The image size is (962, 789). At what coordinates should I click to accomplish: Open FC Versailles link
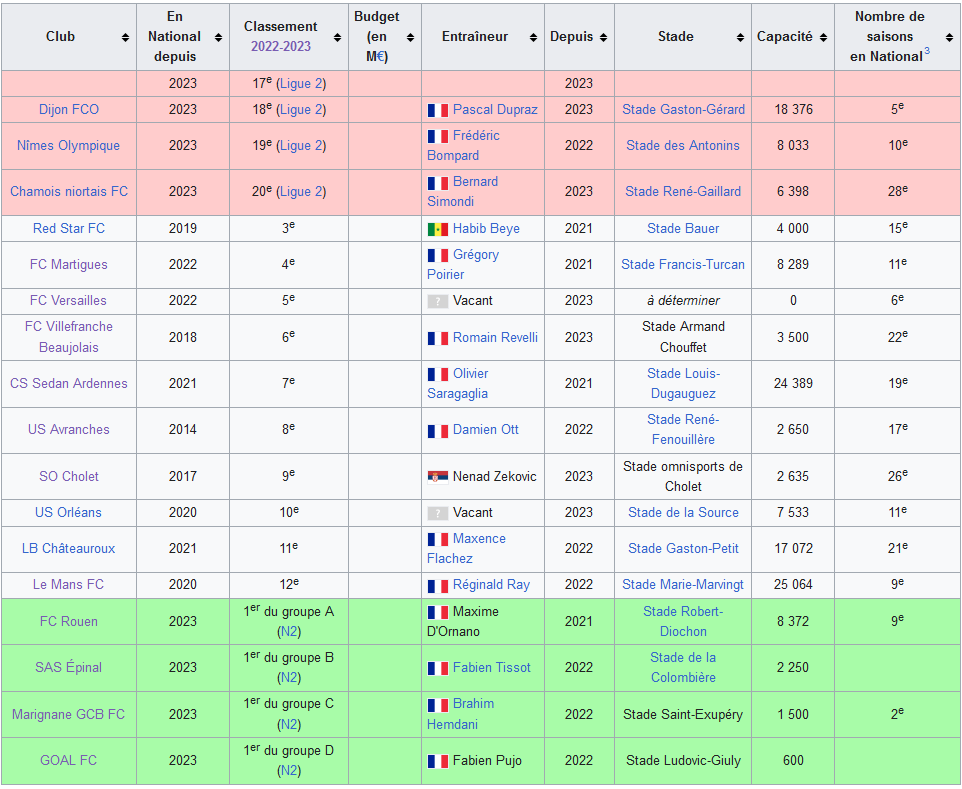pos(68,301)
